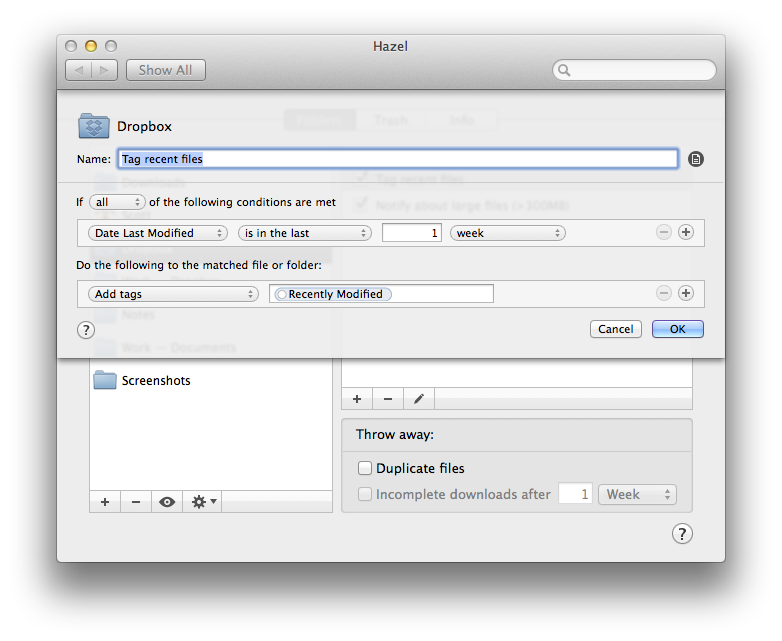Click the yellow minimize window button

pos(91,46)
